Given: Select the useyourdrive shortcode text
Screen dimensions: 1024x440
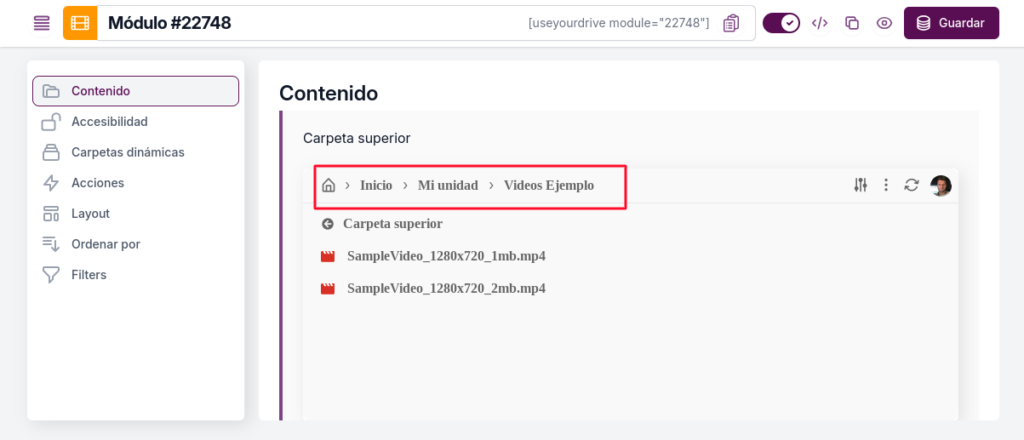Looking at the screenshot, I should (618, 24).
